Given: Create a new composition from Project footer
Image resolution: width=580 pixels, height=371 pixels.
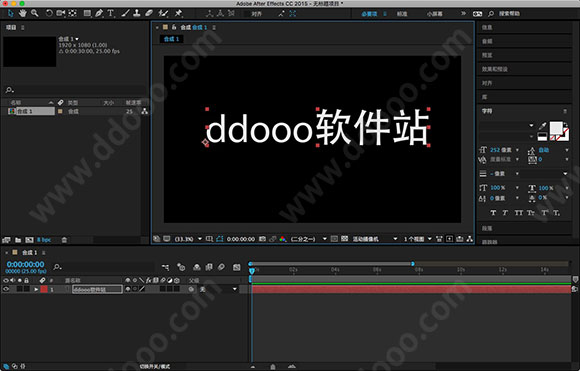Looking at the screenshot, I should click(x=29, y=240).
